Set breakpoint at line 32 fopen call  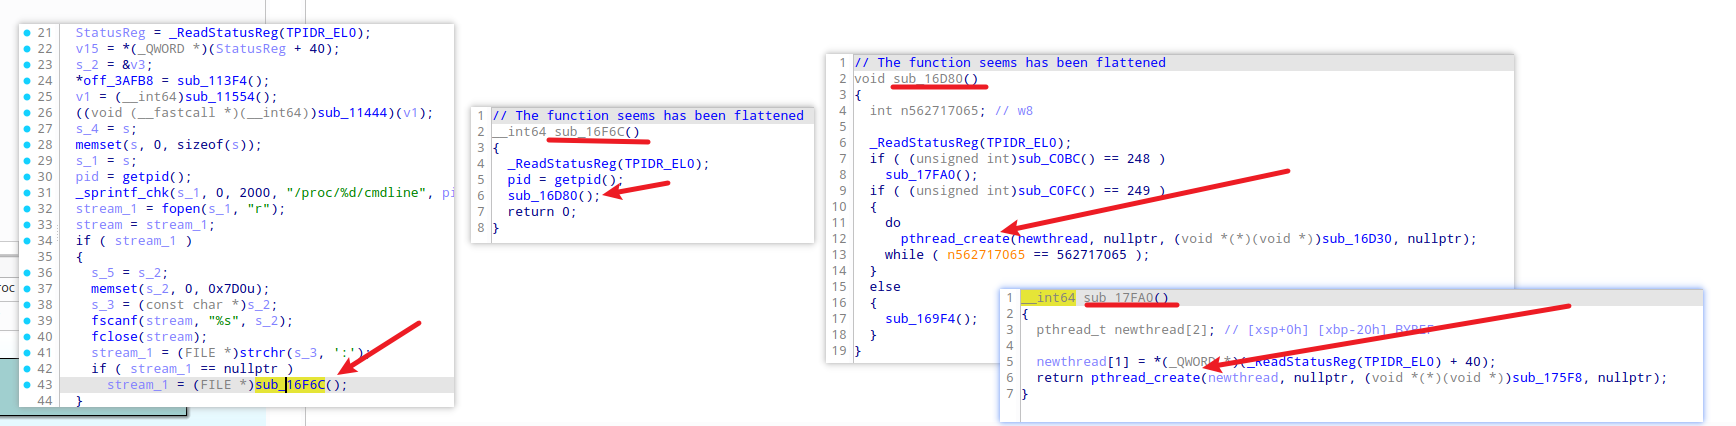[x=27, y=209]
